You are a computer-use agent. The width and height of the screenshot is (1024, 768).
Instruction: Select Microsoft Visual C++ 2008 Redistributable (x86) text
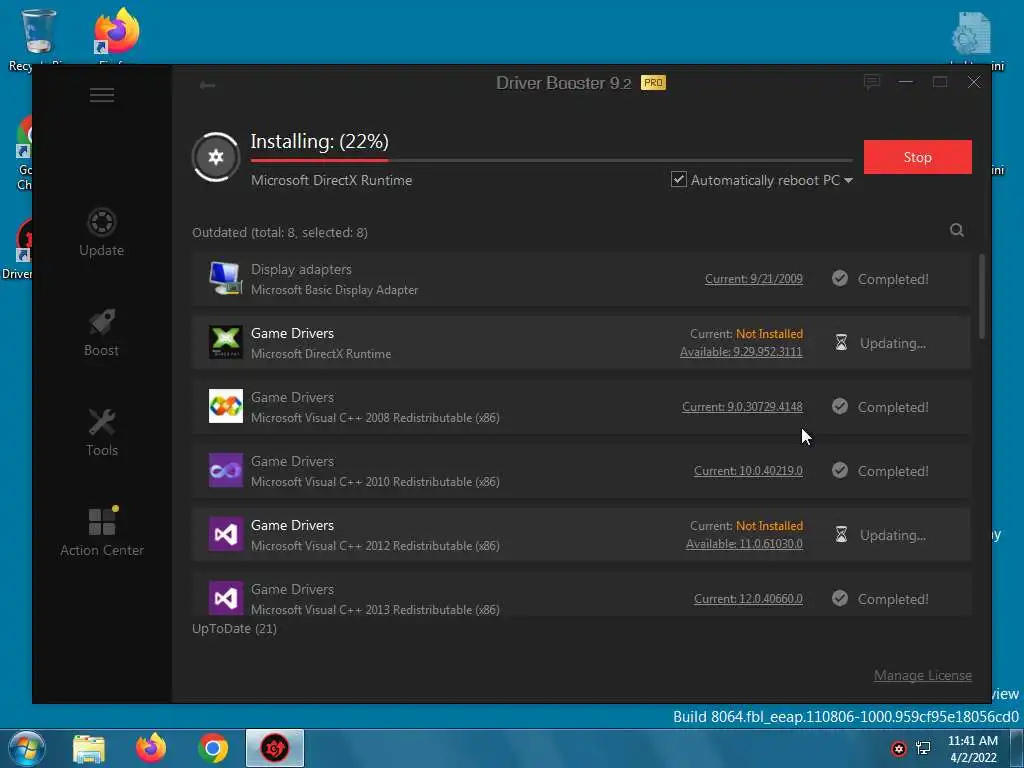pyautogui.click(x=376, y=417)
